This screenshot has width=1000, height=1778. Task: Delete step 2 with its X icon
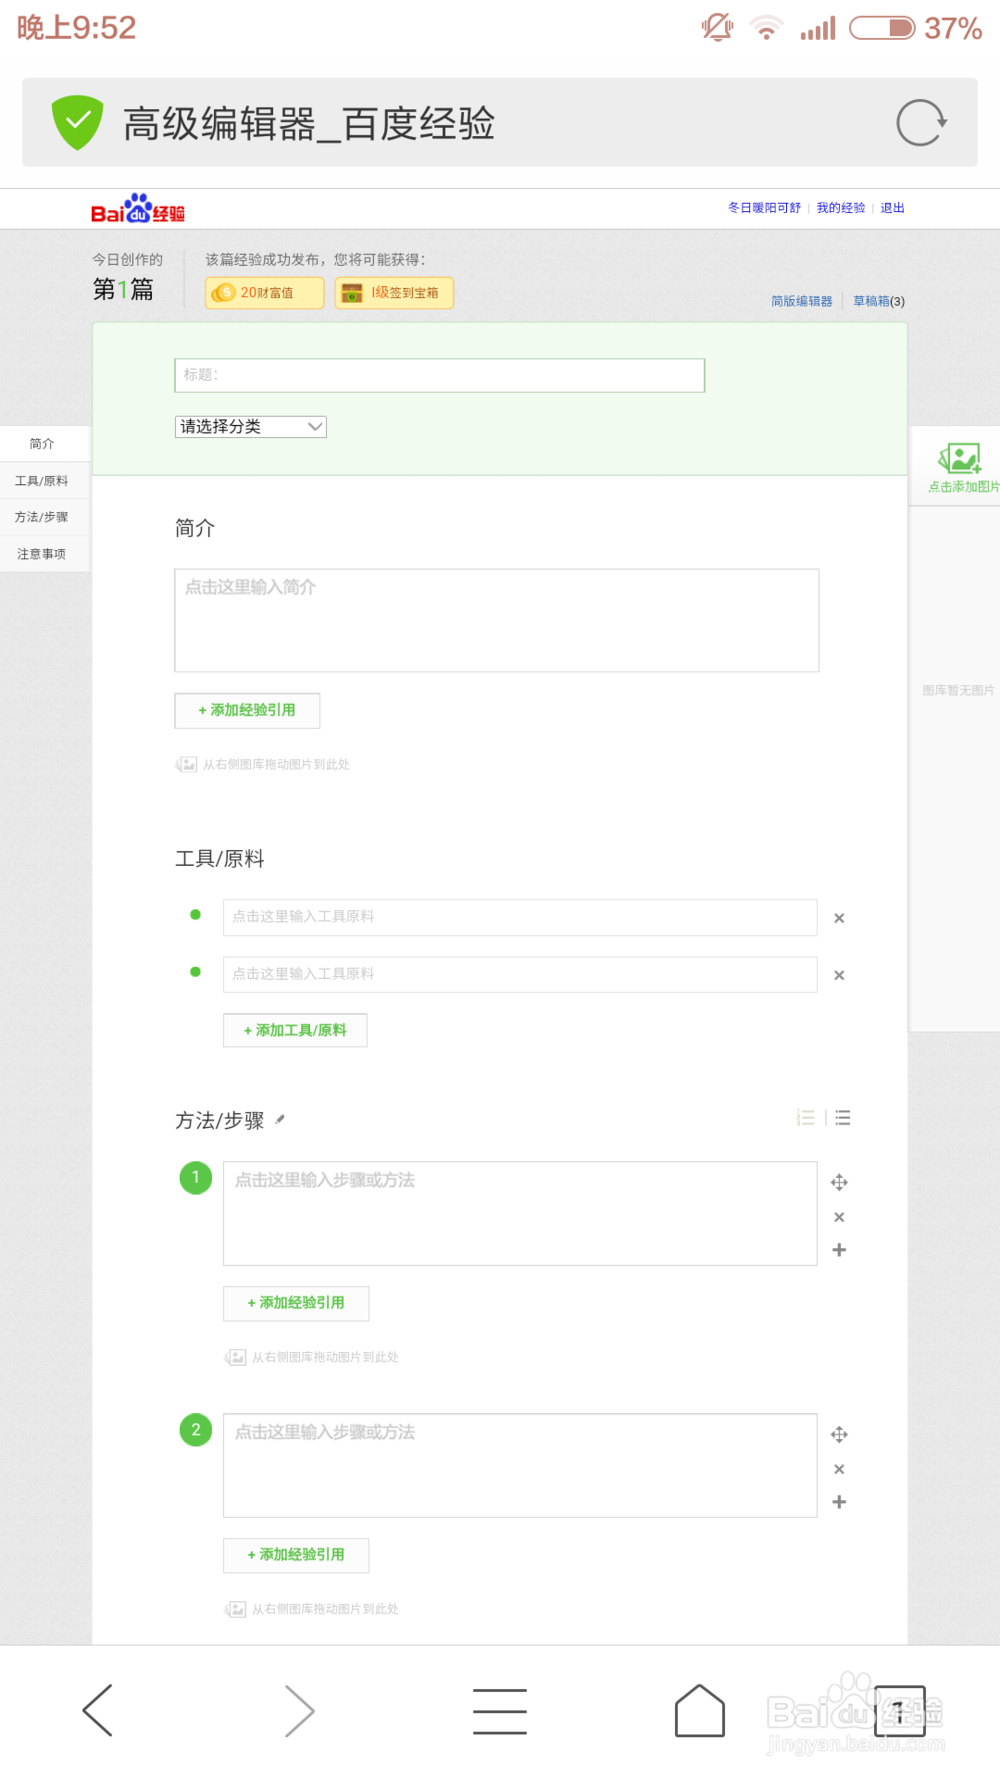click(x=839, y=1469)
